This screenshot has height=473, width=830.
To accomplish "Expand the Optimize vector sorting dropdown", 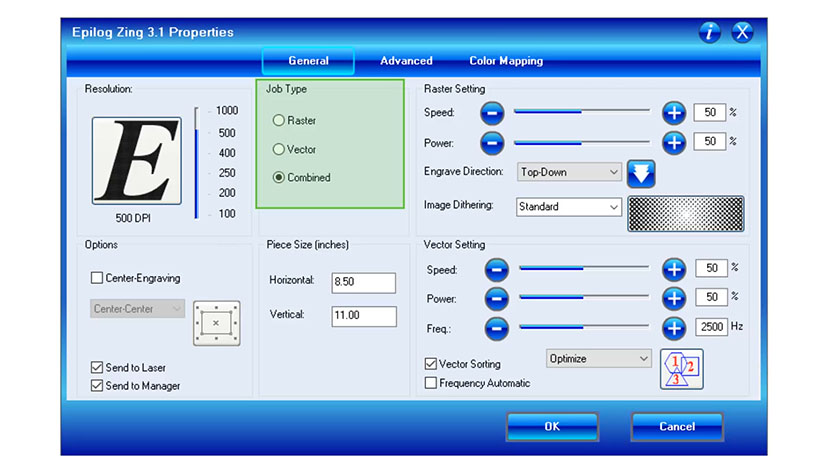I will (598, 358).
